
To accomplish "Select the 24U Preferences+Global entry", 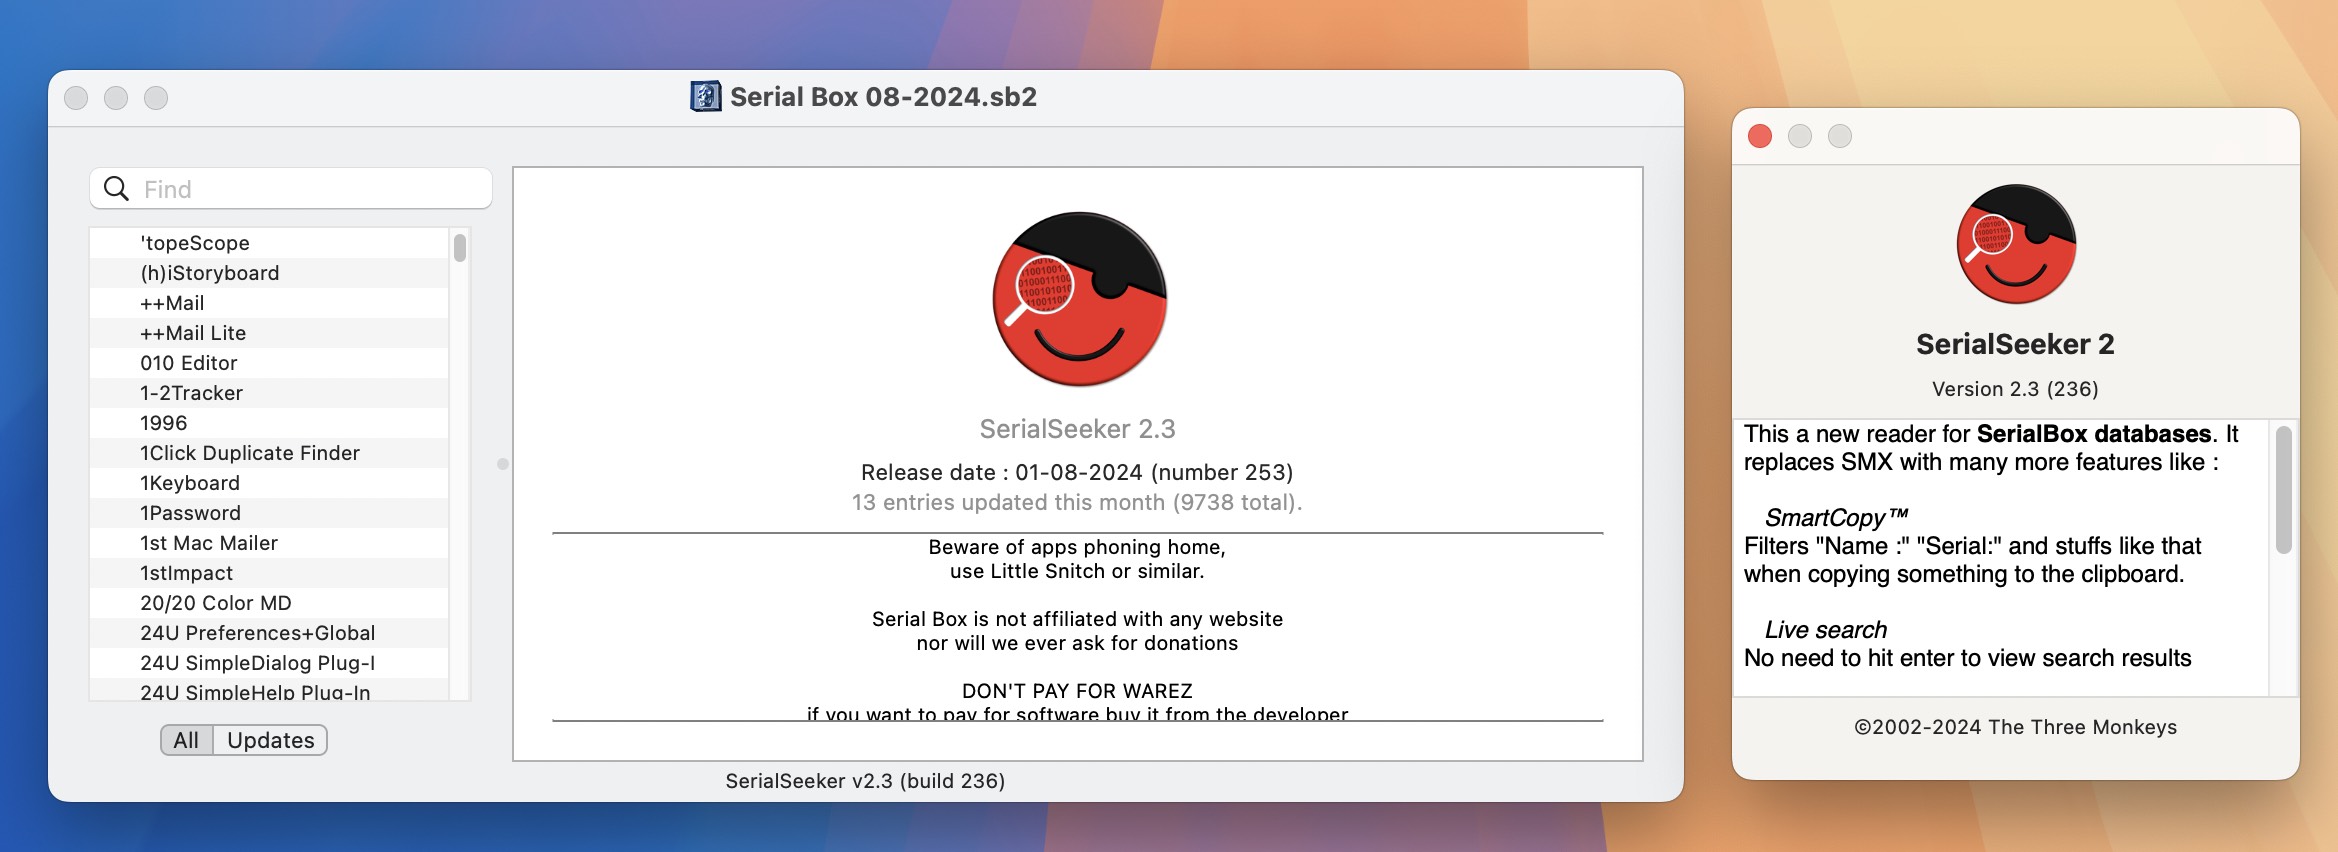I will point(269,633).
